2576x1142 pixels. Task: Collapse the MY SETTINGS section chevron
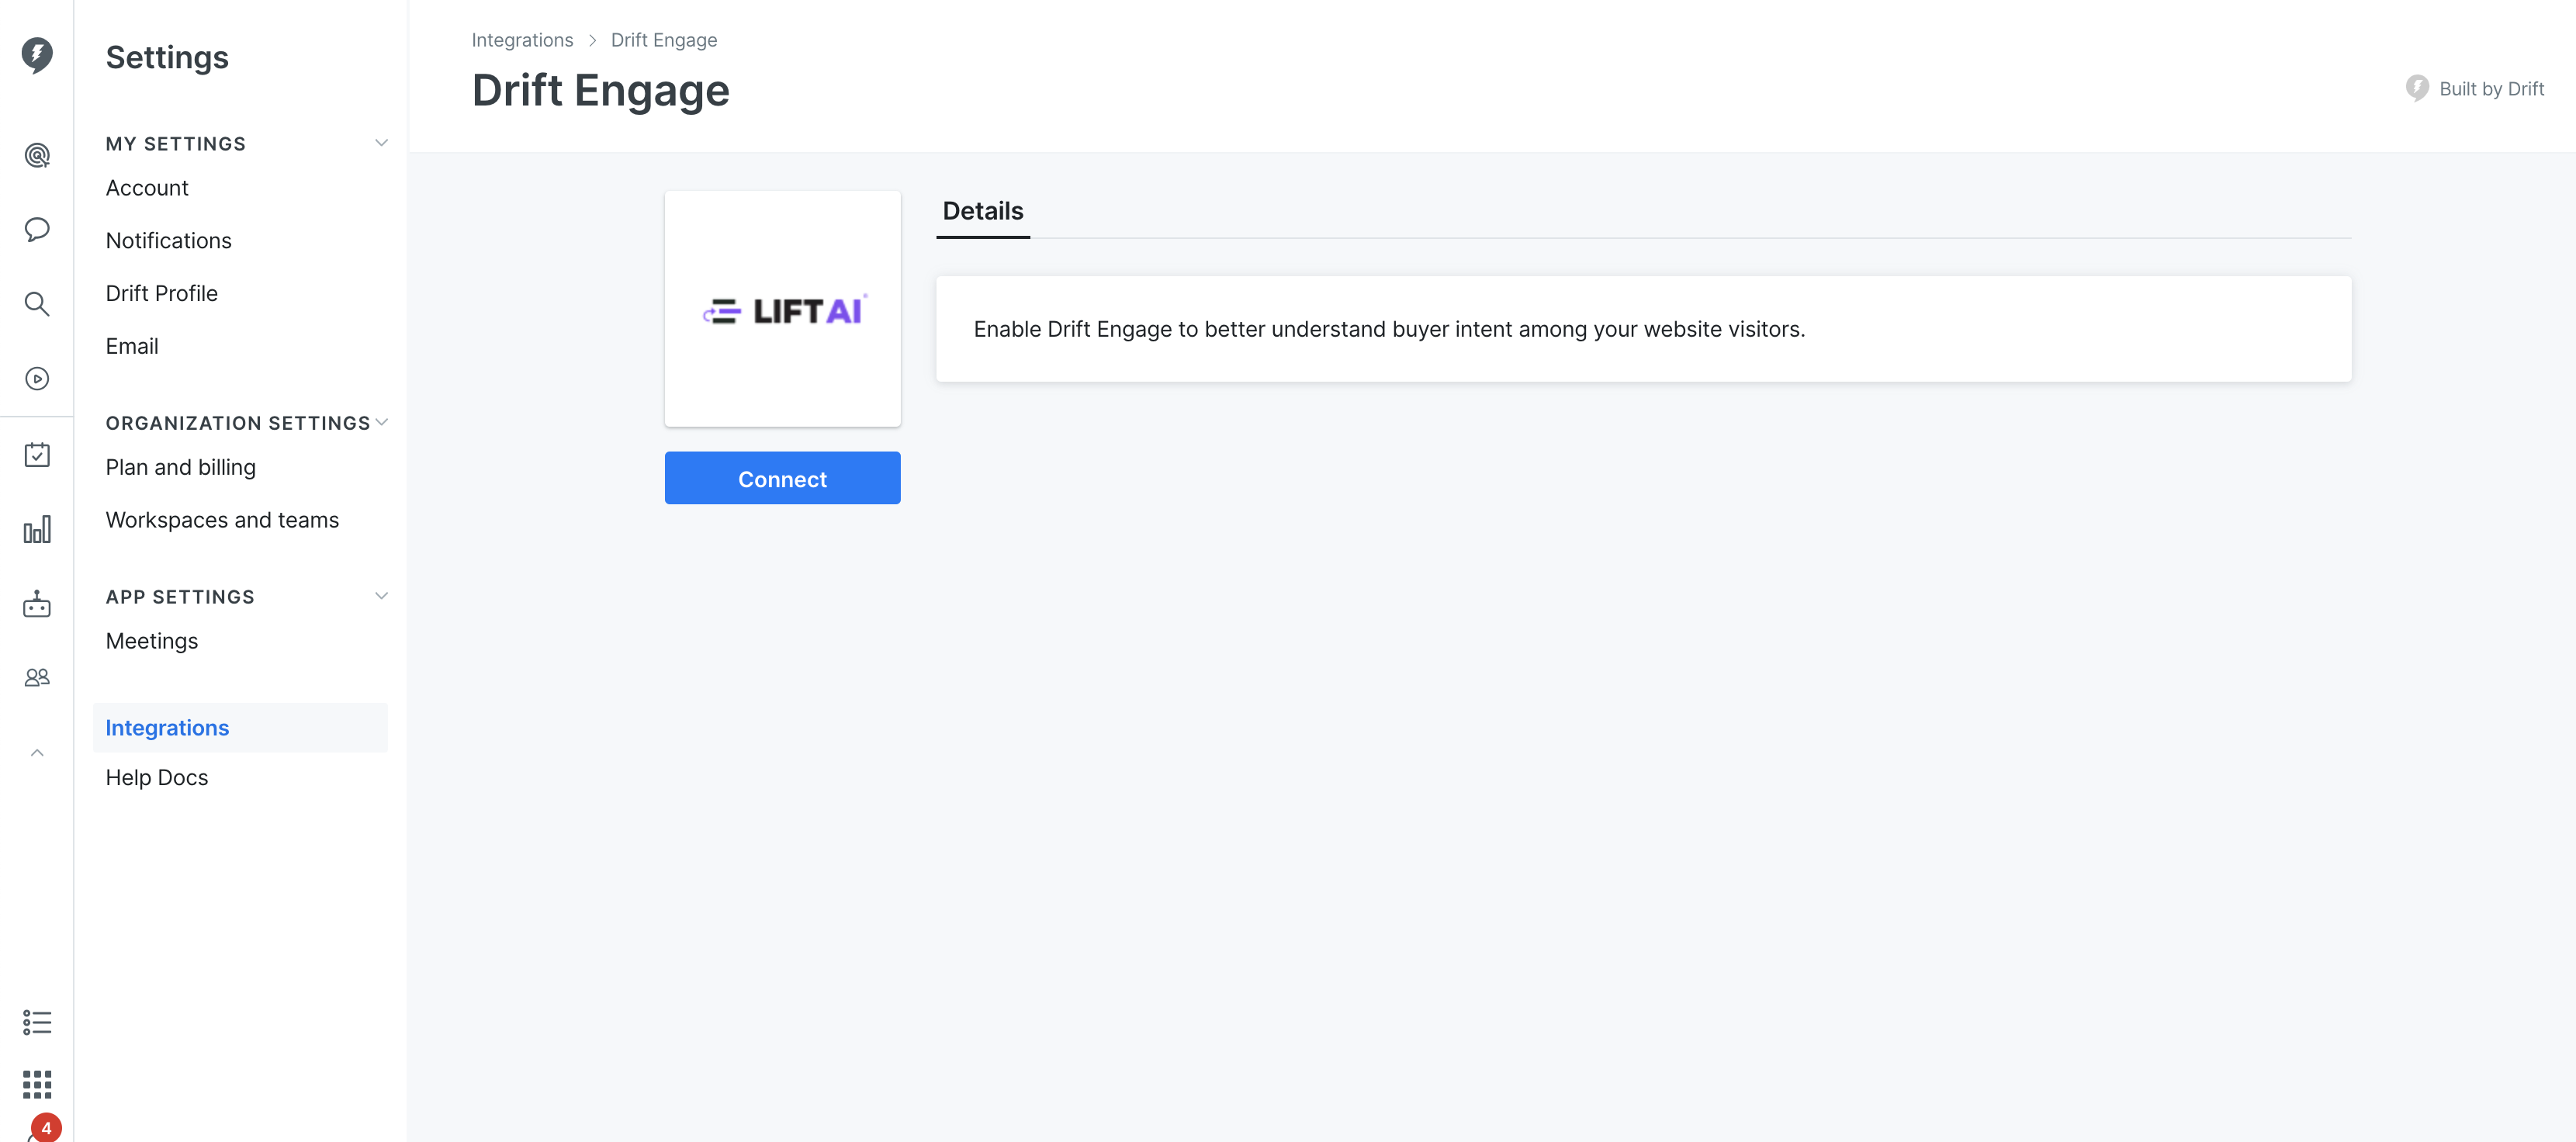(381, 143)
